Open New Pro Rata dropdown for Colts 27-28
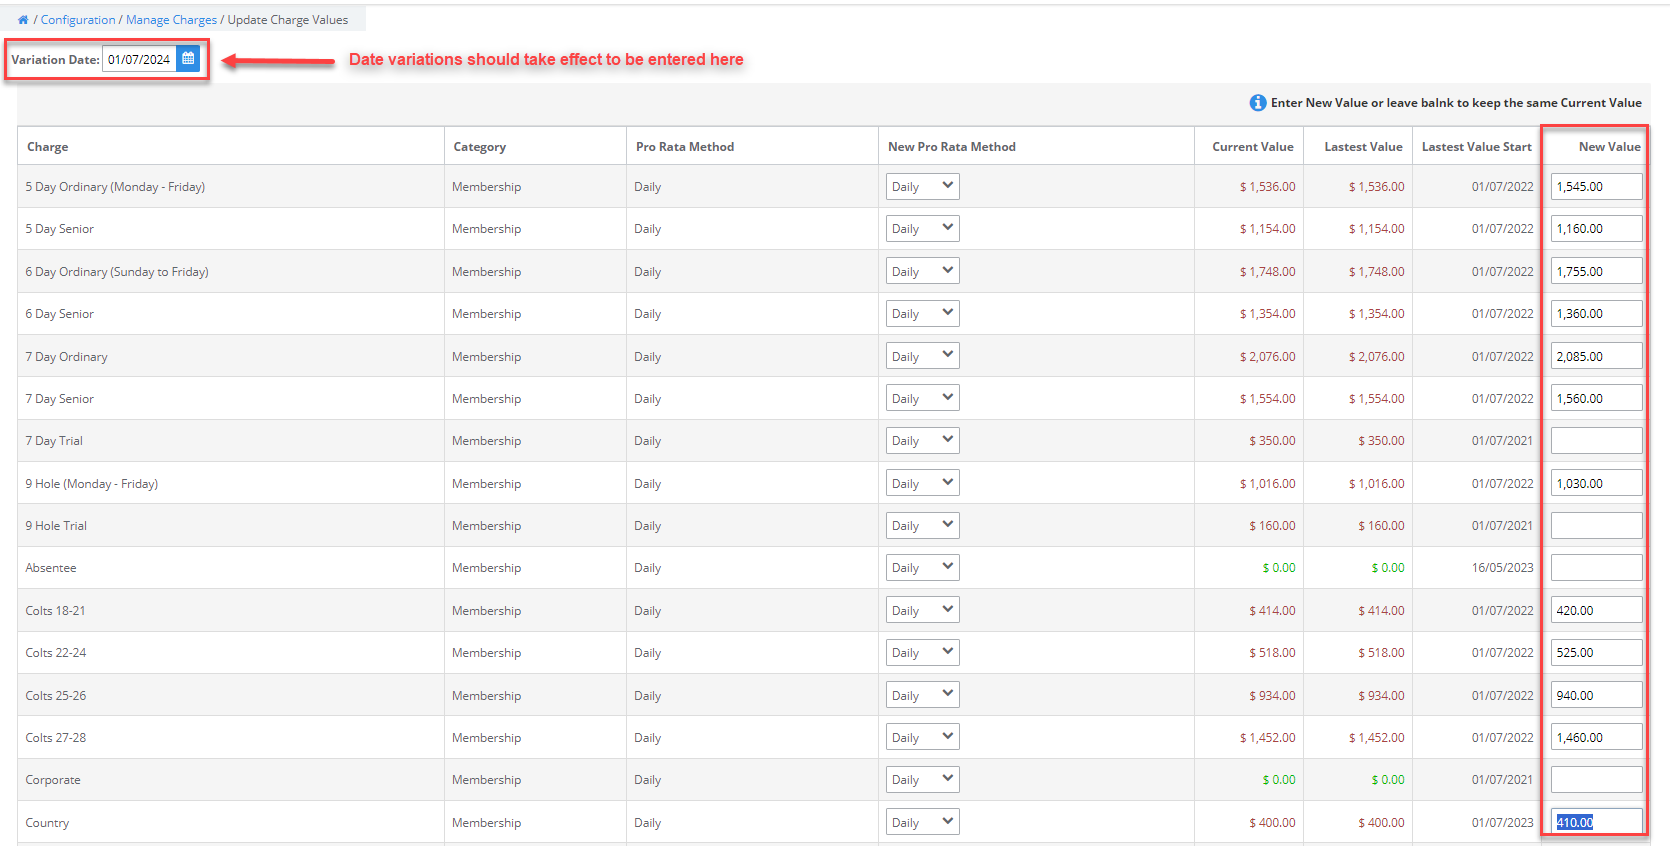Screen dimensions: 1670x846 pos(922,738)
